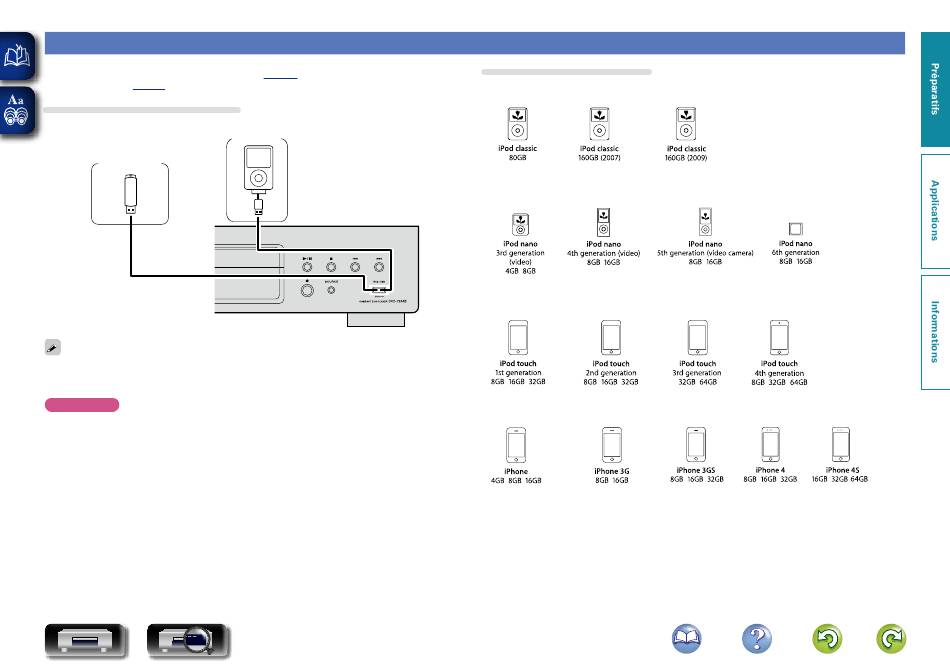Click the '160GB (2009)' text
950x672 pixels.
click(x=686, y=158)
